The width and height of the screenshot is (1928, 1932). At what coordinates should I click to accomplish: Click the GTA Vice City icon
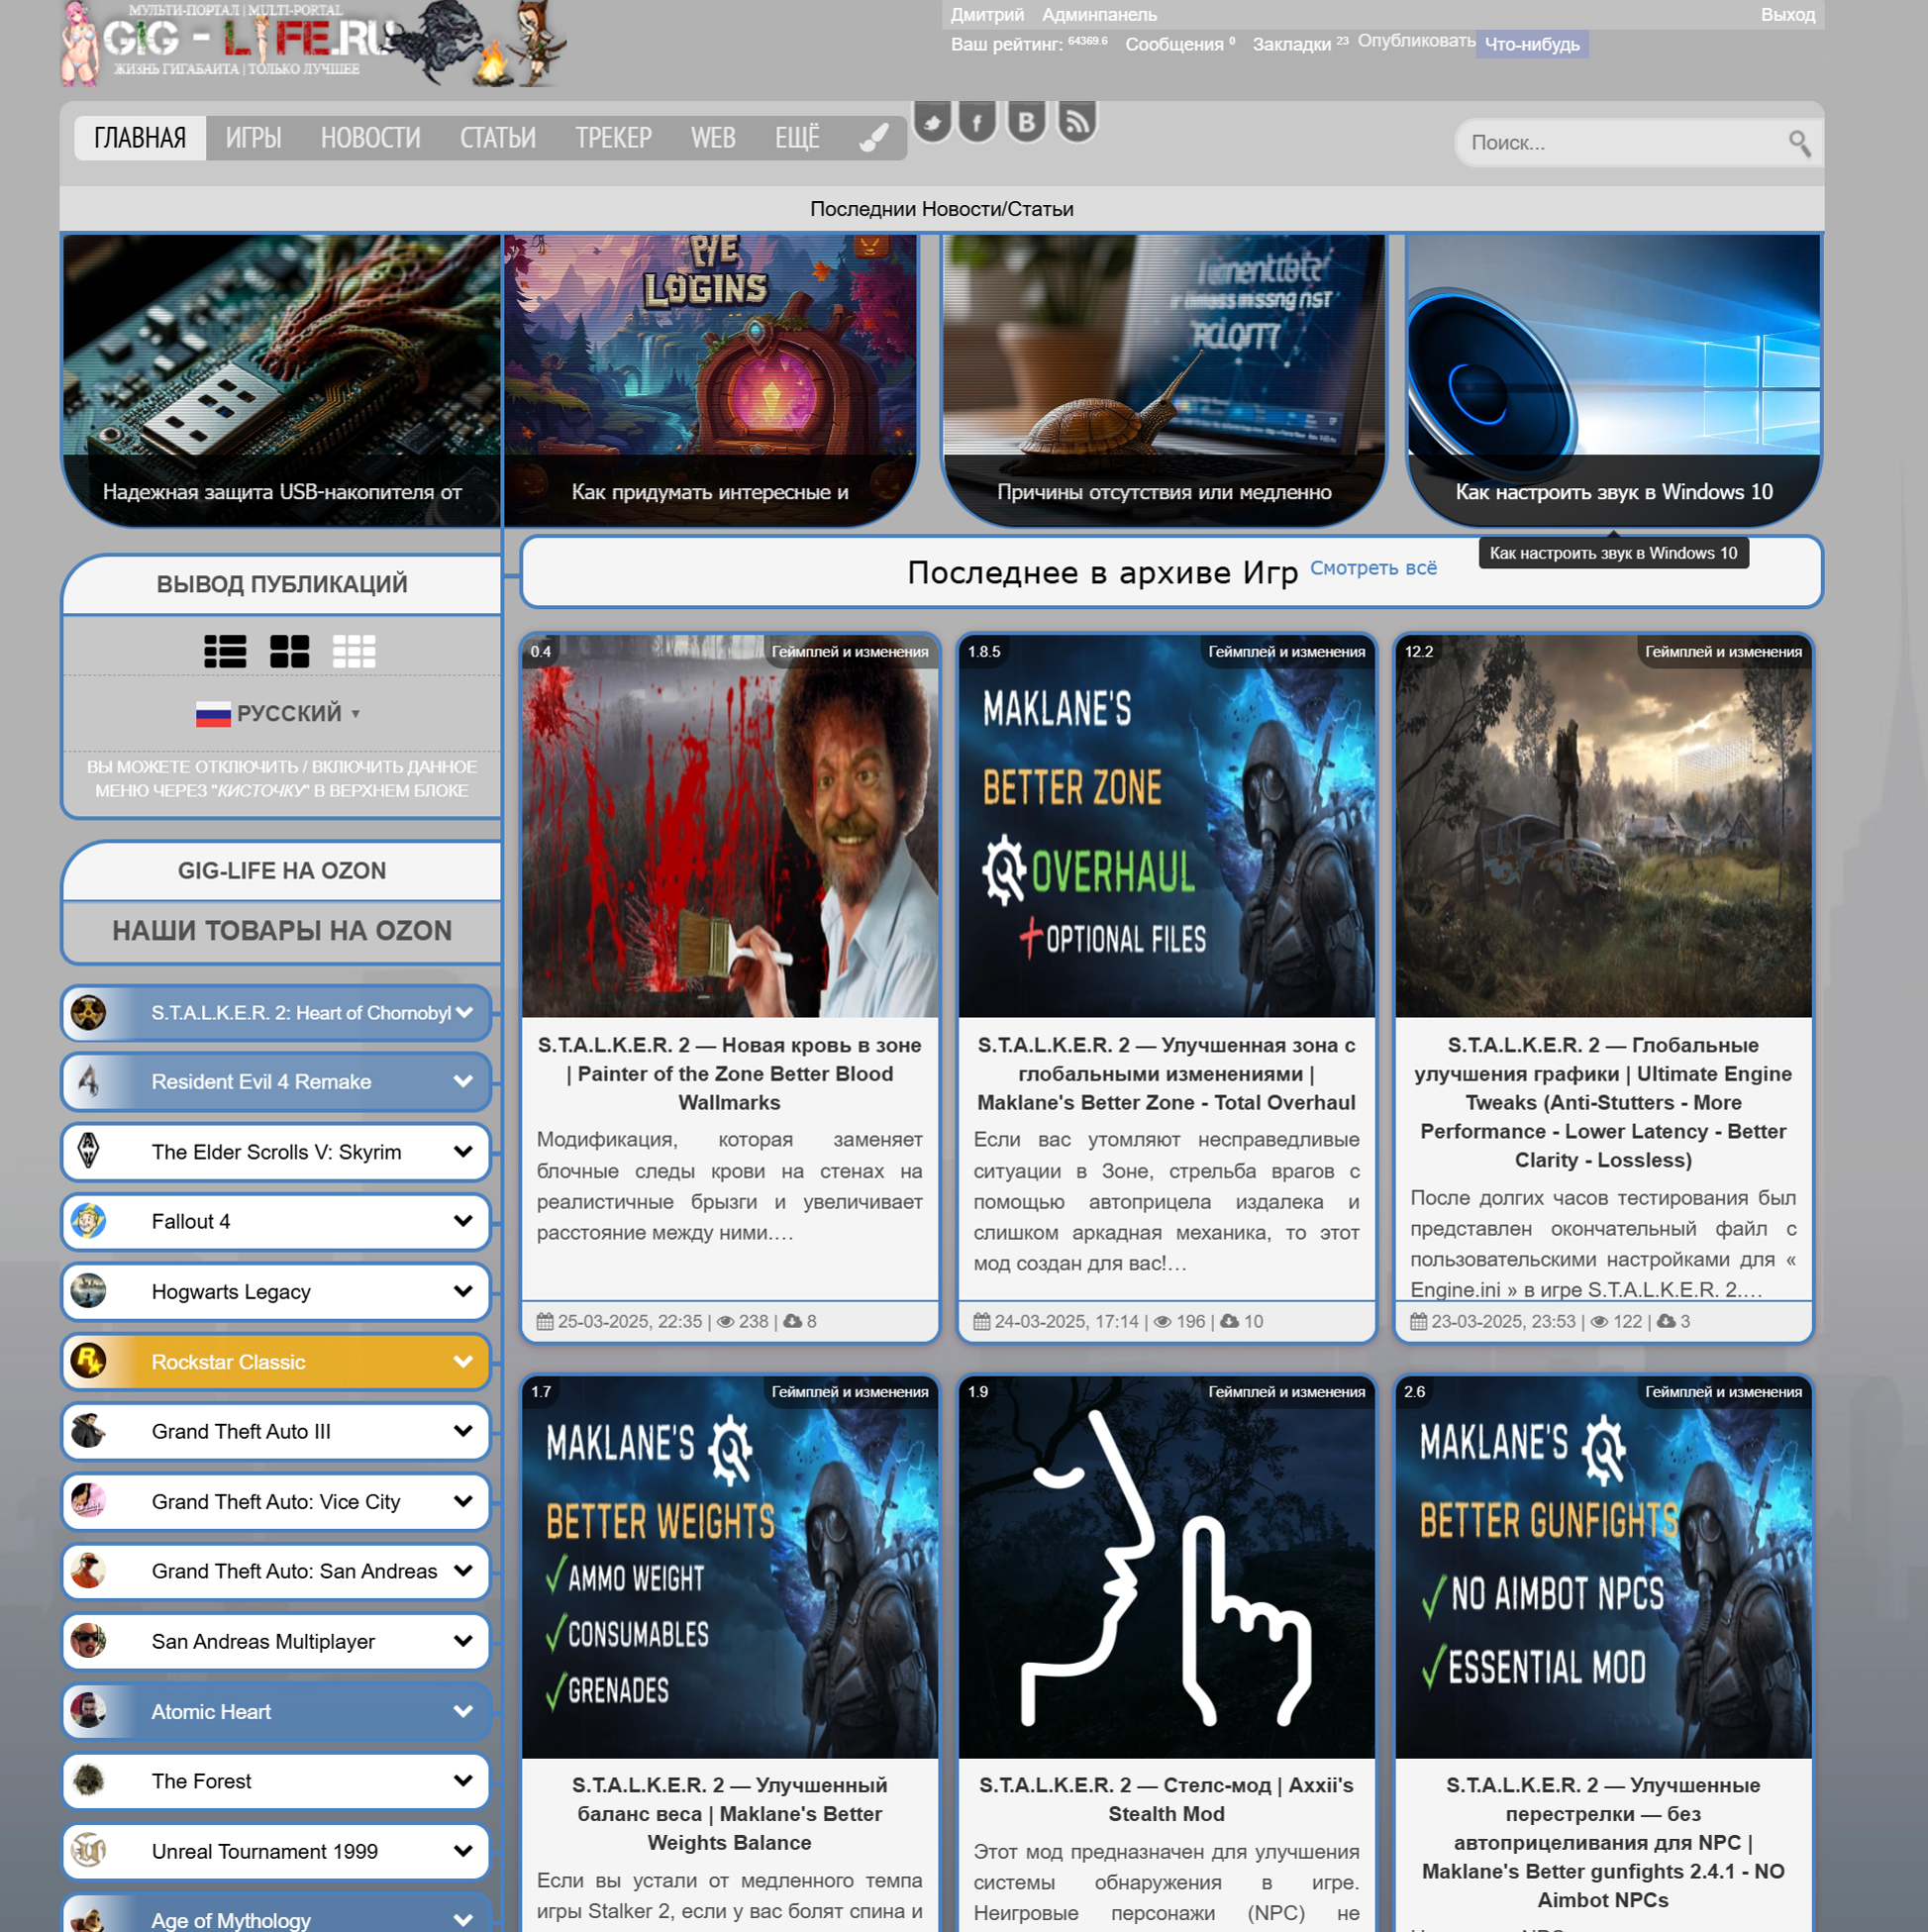click(89, 1501)
